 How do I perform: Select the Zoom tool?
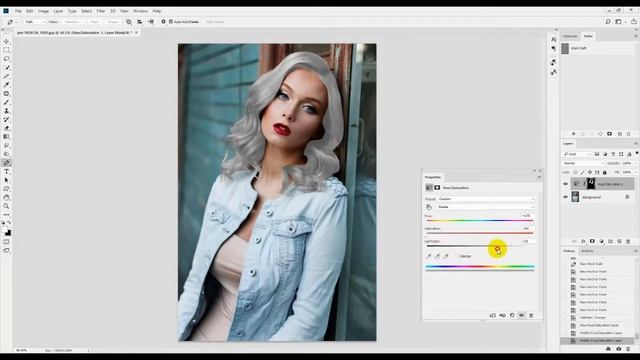click(x=7, y=206)
